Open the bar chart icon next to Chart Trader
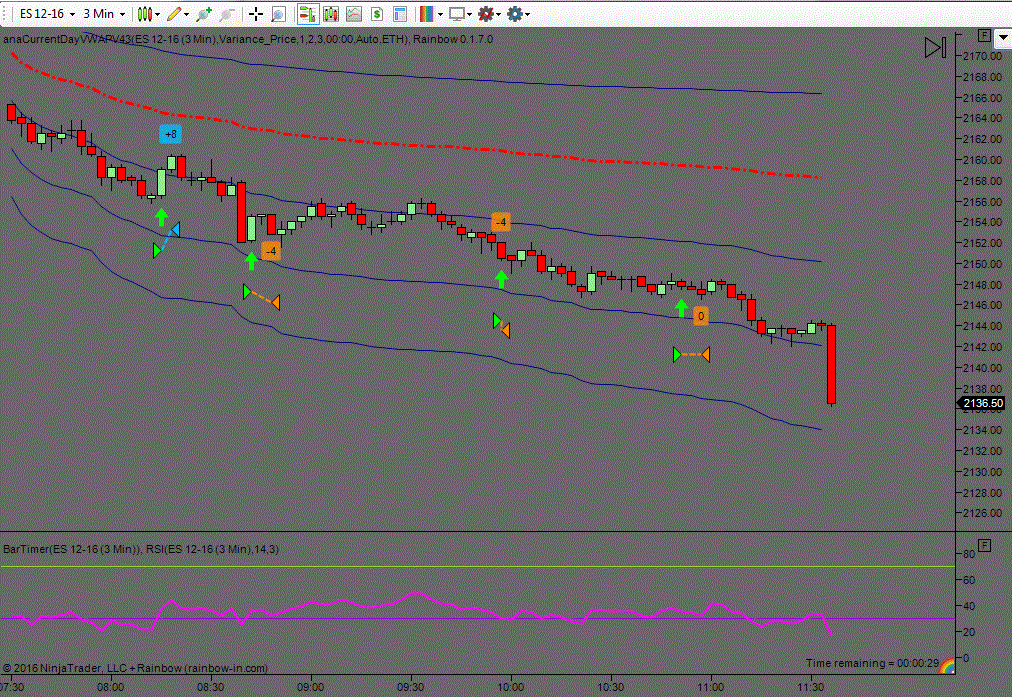The height and width of the screenshot is (697, 1012). coord(331,14)
